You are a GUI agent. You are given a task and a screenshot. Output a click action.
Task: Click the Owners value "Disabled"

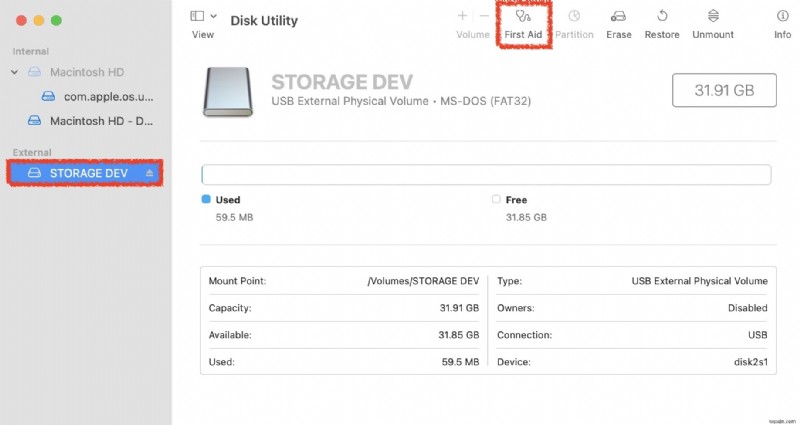pyautogui.click(x=747, y=308)
